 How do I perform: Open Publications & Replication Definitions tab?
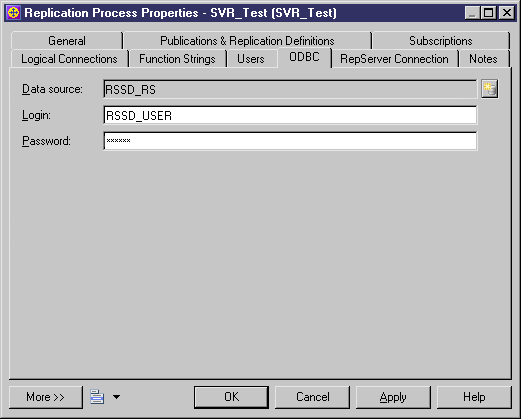247,41
